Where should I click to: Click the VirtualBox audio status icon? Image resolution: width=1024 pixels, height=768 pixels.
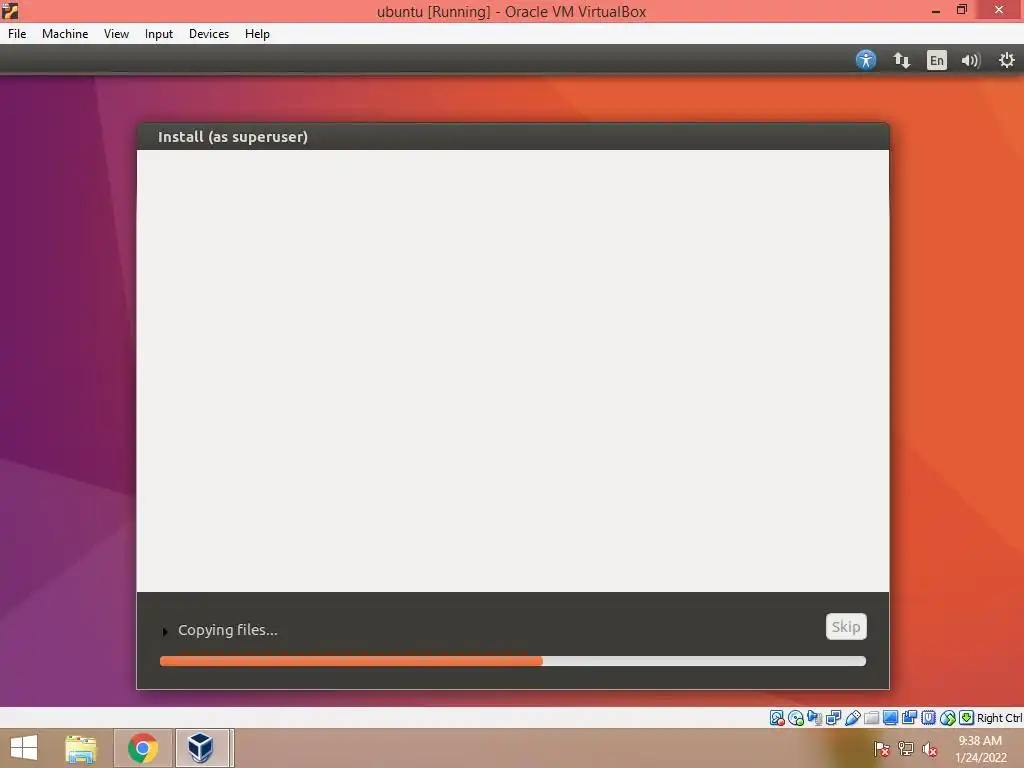[814, 718]
